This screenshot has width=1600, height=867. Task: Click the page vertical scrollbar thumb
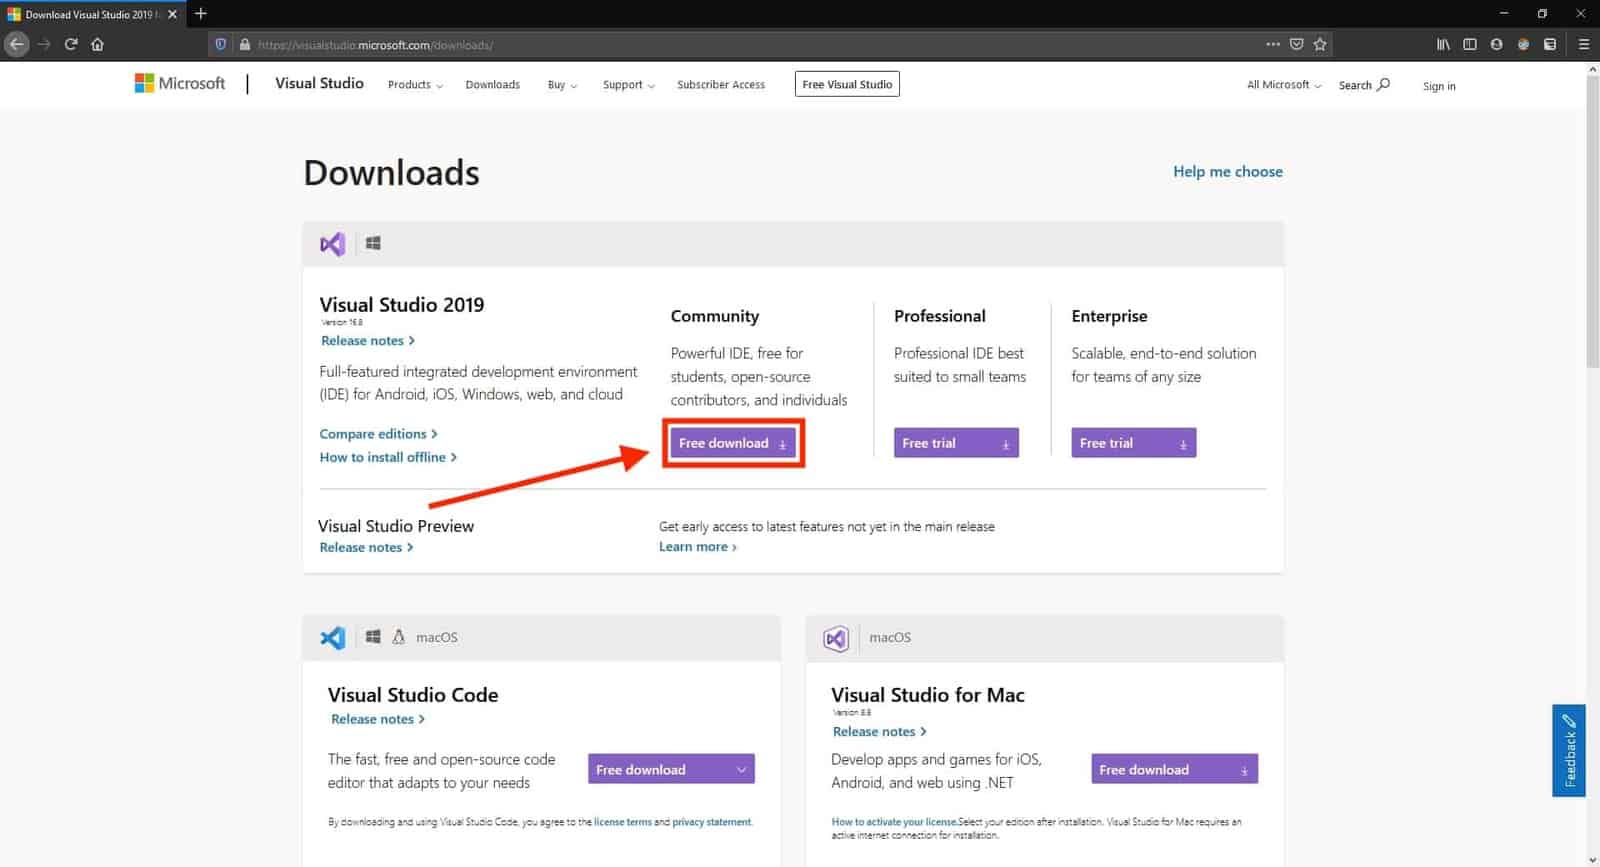[x=1592, y=222]
